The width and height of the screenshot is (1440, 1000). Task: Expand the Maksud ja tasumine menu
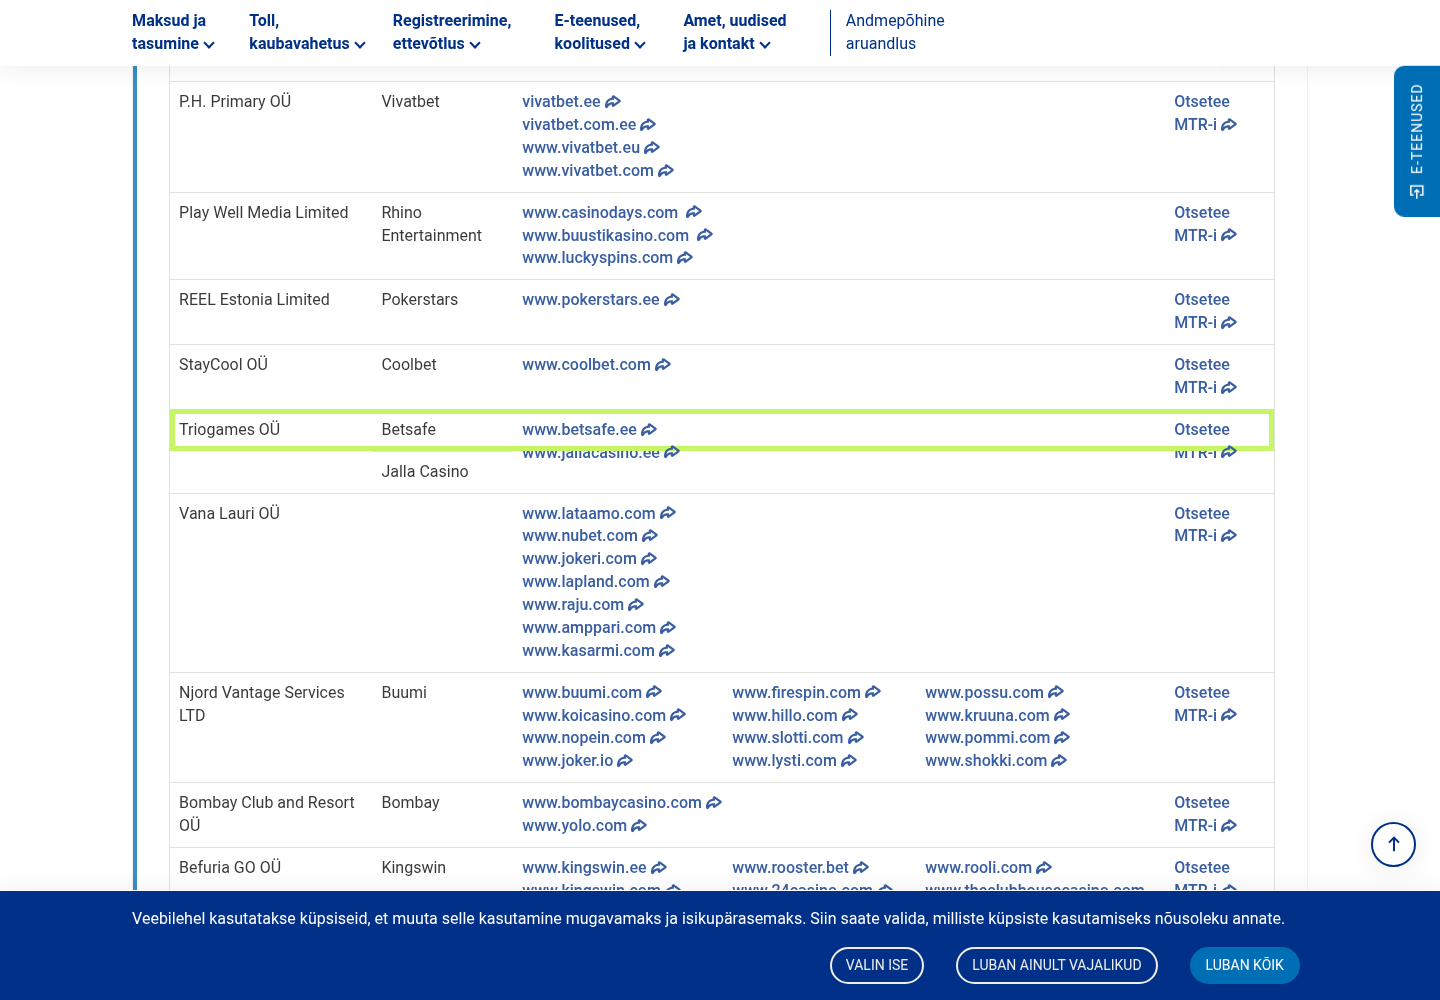(173, 32)
